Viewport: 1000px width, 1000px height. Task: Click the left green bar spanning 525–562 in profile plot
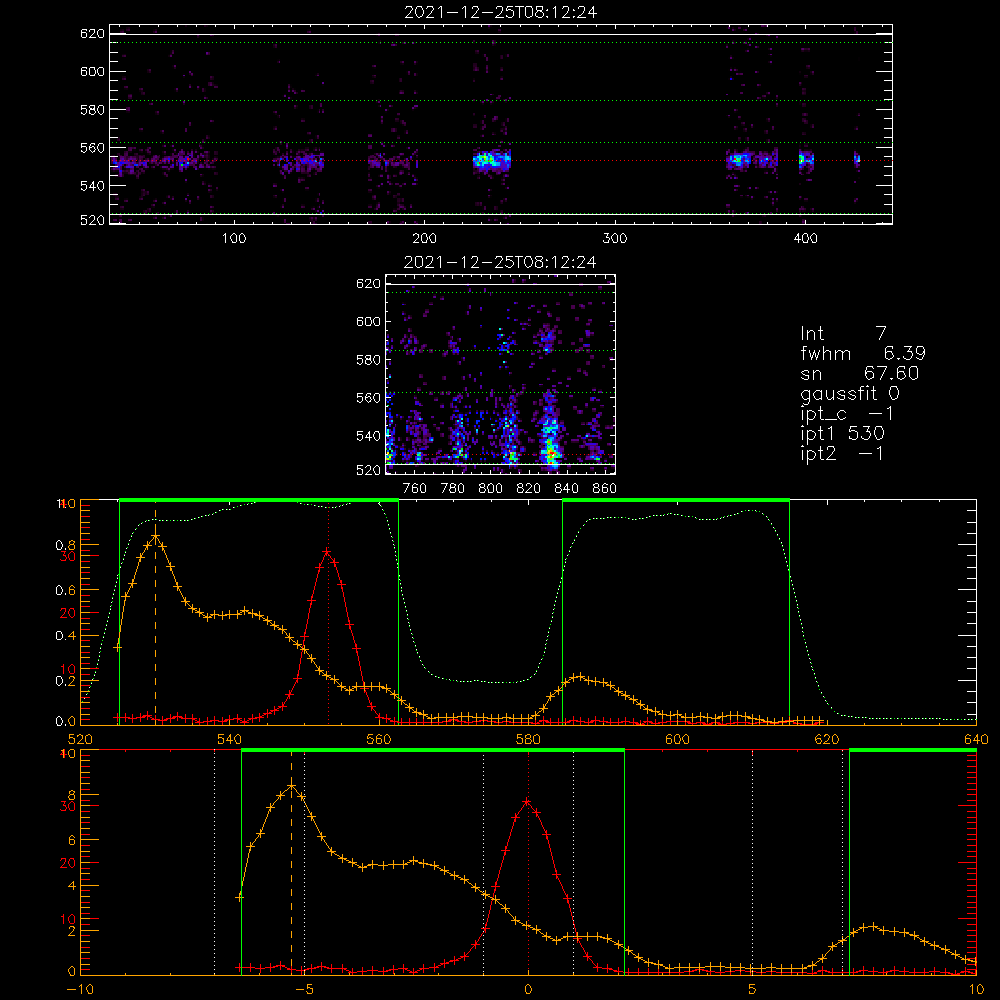pos(259,500)
